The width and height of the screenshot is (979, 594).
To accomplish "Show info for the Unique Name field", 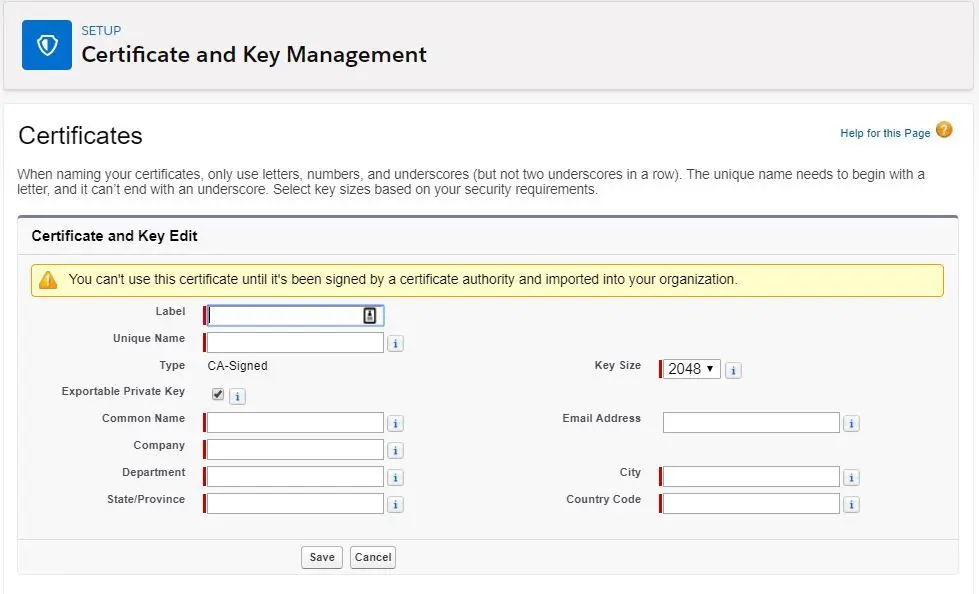I will point(395,344).
